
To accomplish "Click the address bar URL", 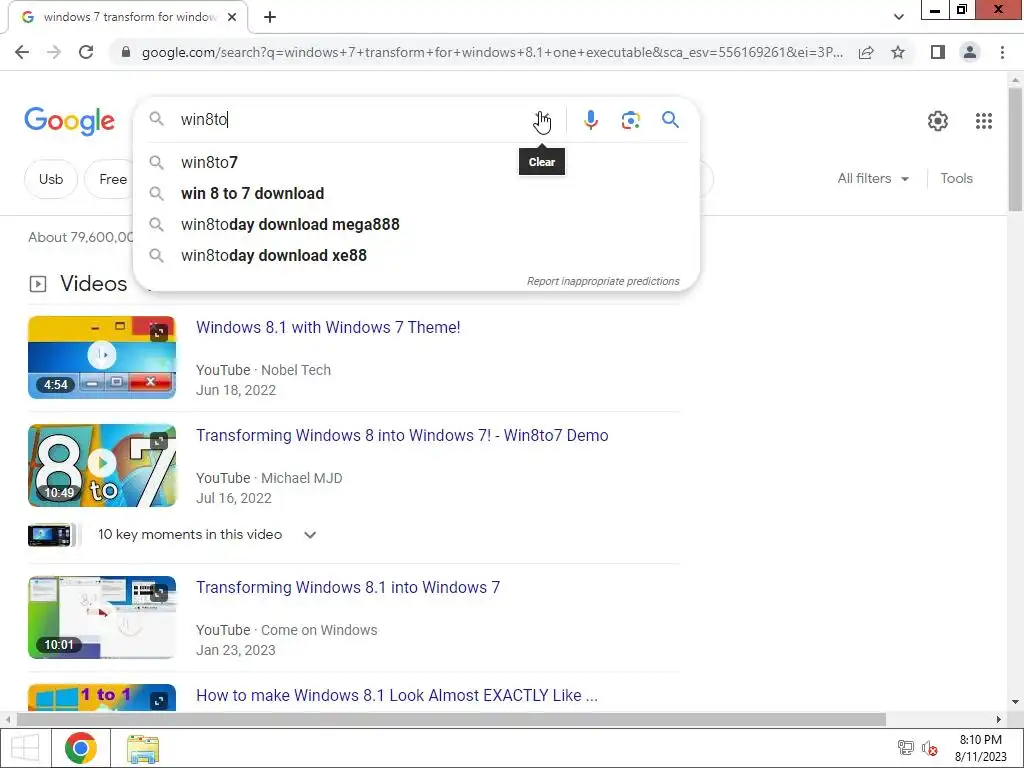I will point(491,52).
